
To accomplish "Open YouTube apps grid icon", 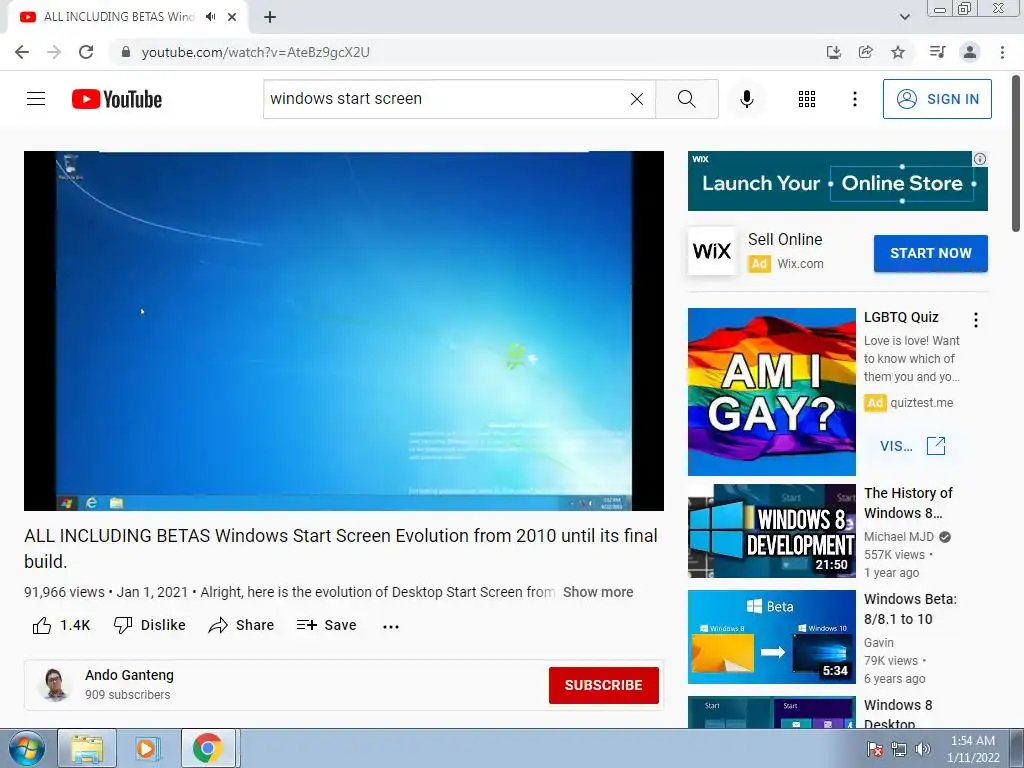I will 807,99.
